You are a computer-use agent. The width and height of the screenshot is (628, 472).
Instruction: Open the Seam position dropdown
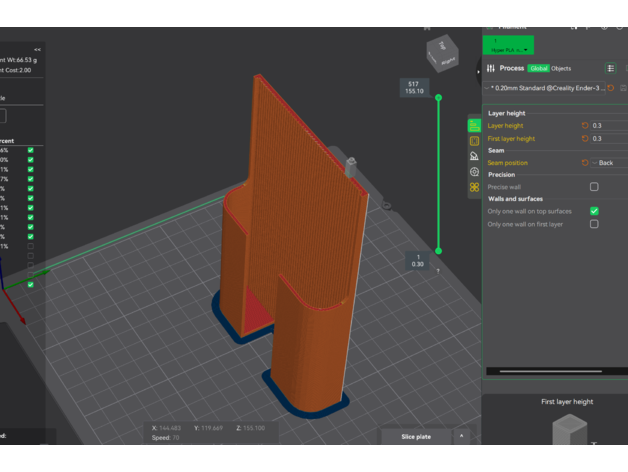[x=610, y=163]
